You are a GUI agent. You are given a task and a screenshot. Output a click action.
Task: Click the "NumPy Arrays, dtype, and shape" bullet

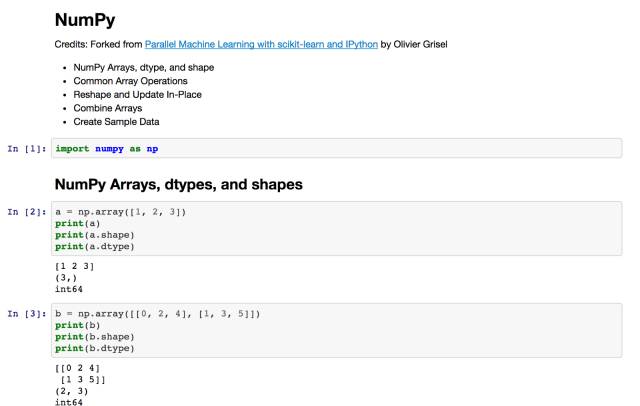(144, 67)
